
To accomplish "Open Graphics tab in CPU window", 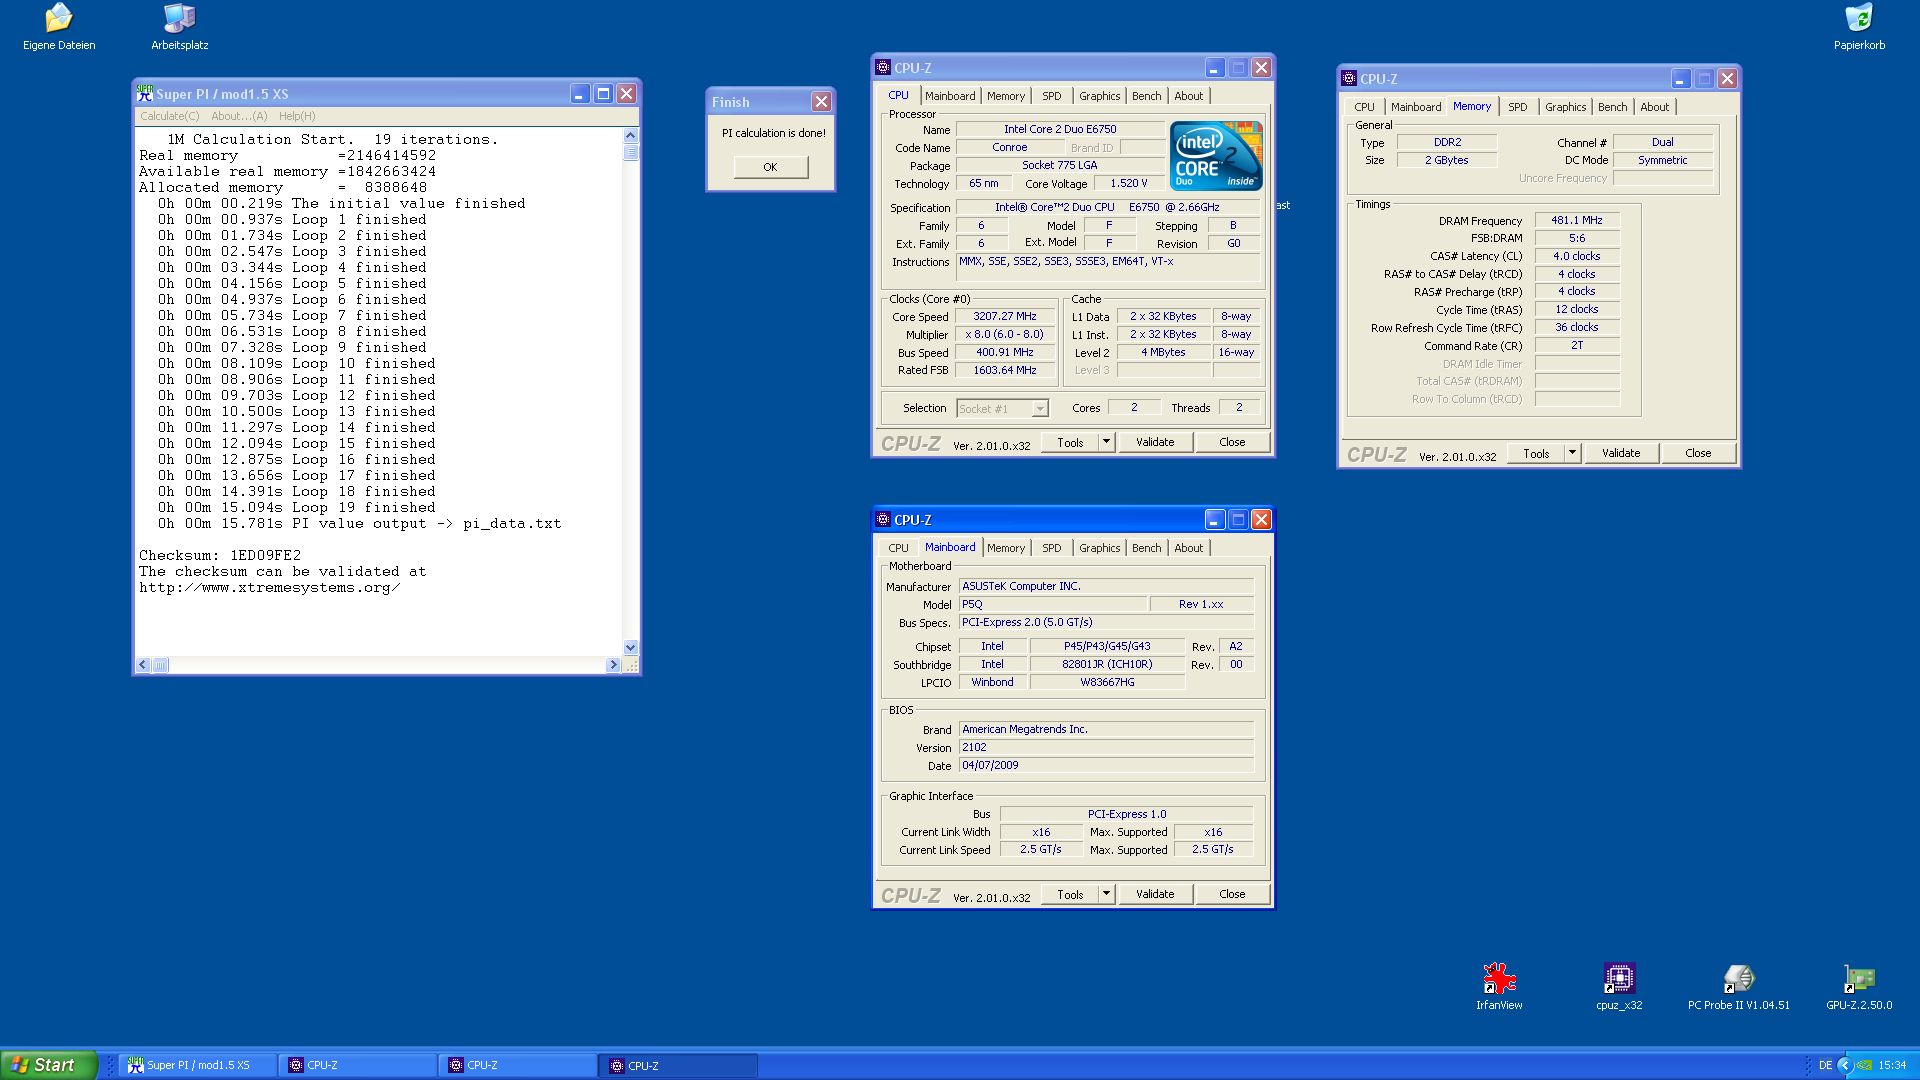I will [1100, 96].
